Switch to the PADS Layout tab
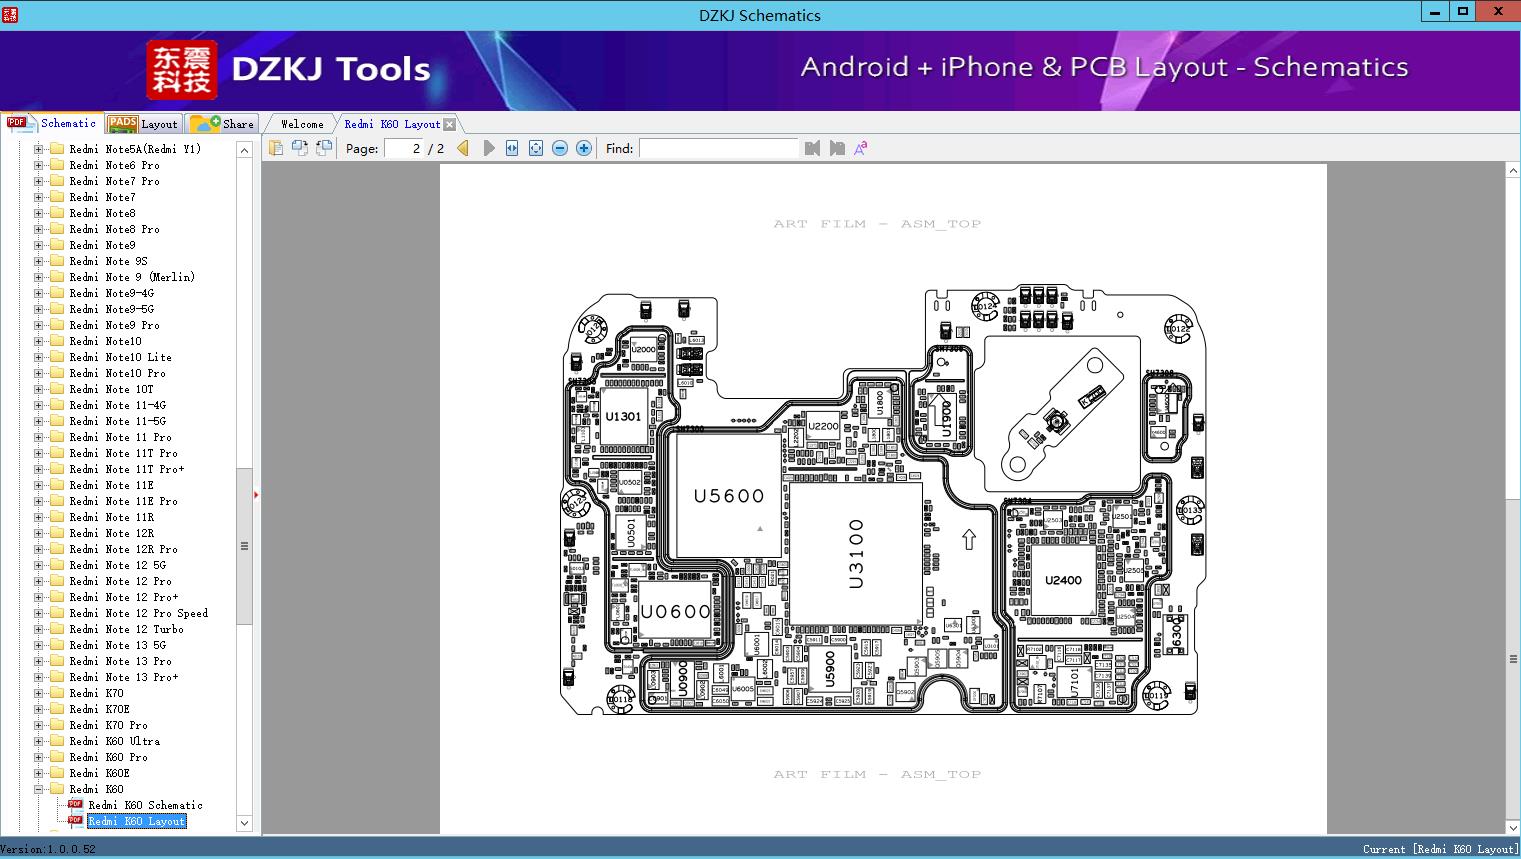Image resolution: width=1521 pixels, height=859 pixels. point(143,124)
